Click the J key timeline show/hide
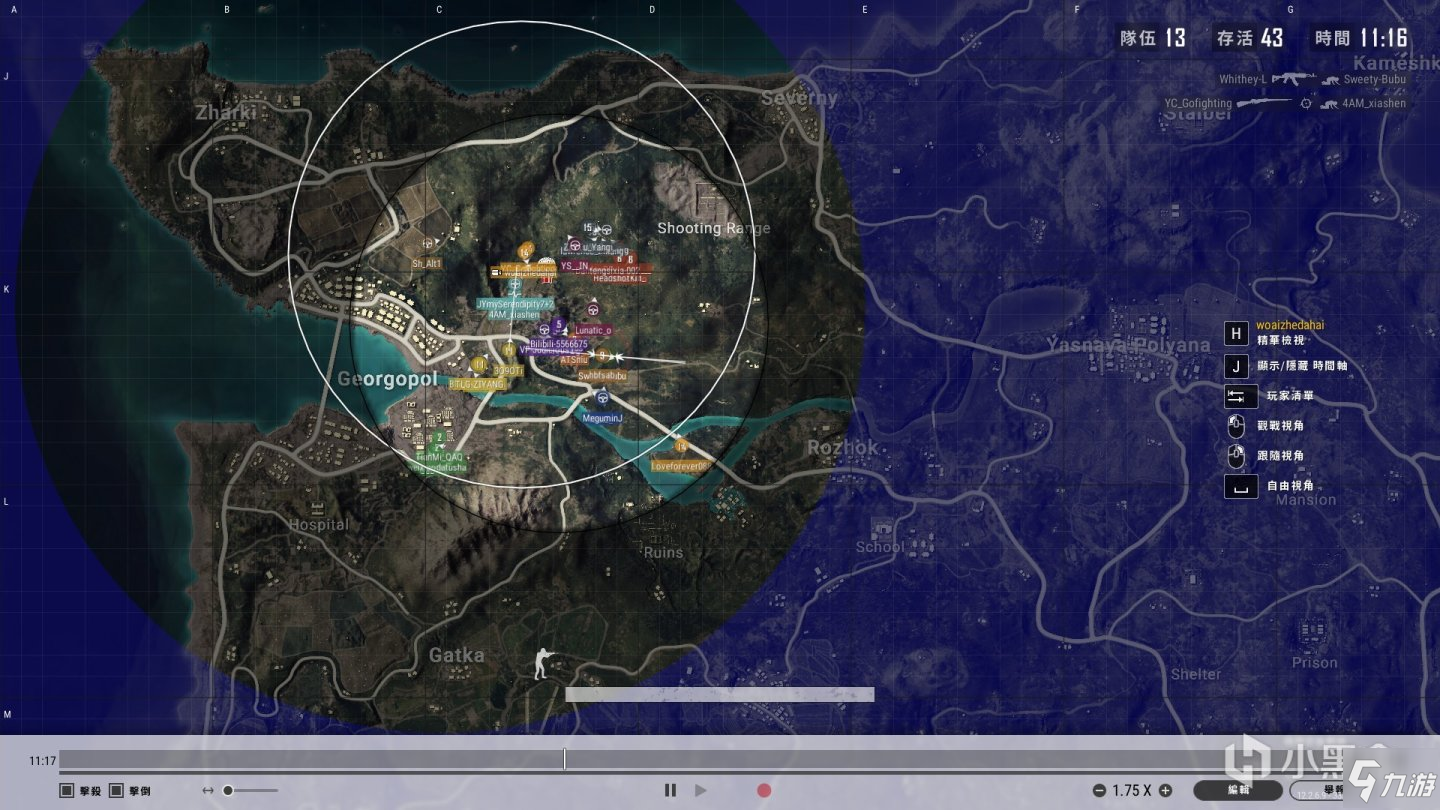 (1237, 366)
